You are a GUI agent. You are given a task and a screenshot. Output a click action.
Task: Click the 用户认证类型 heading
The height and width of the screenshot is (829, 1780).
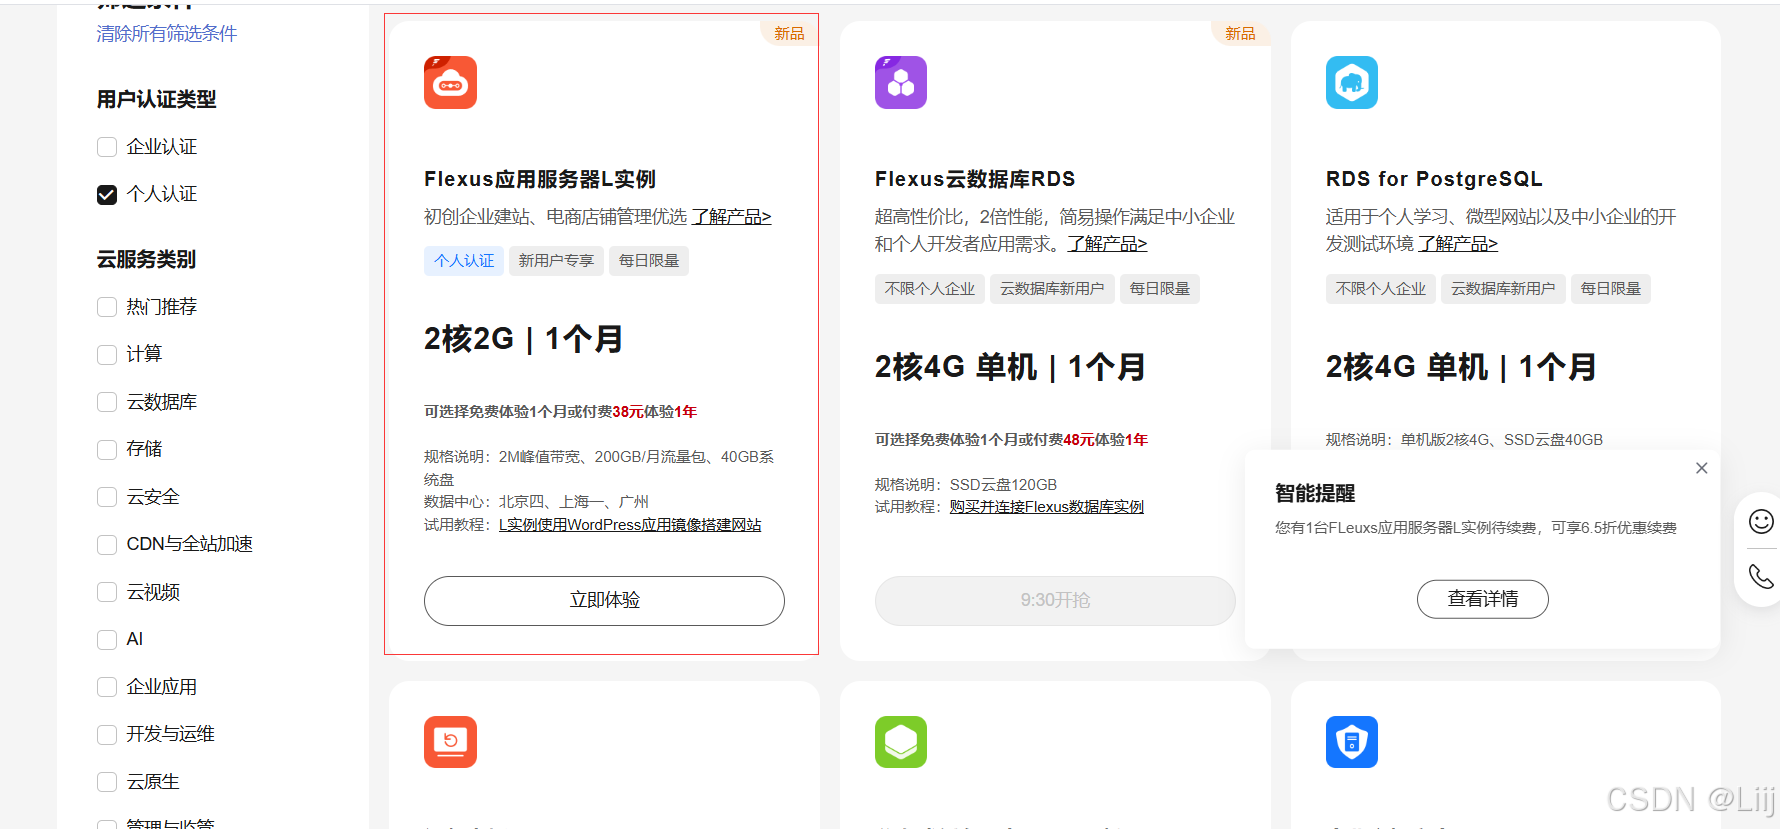pyautogui.click(x=157, y=99)
